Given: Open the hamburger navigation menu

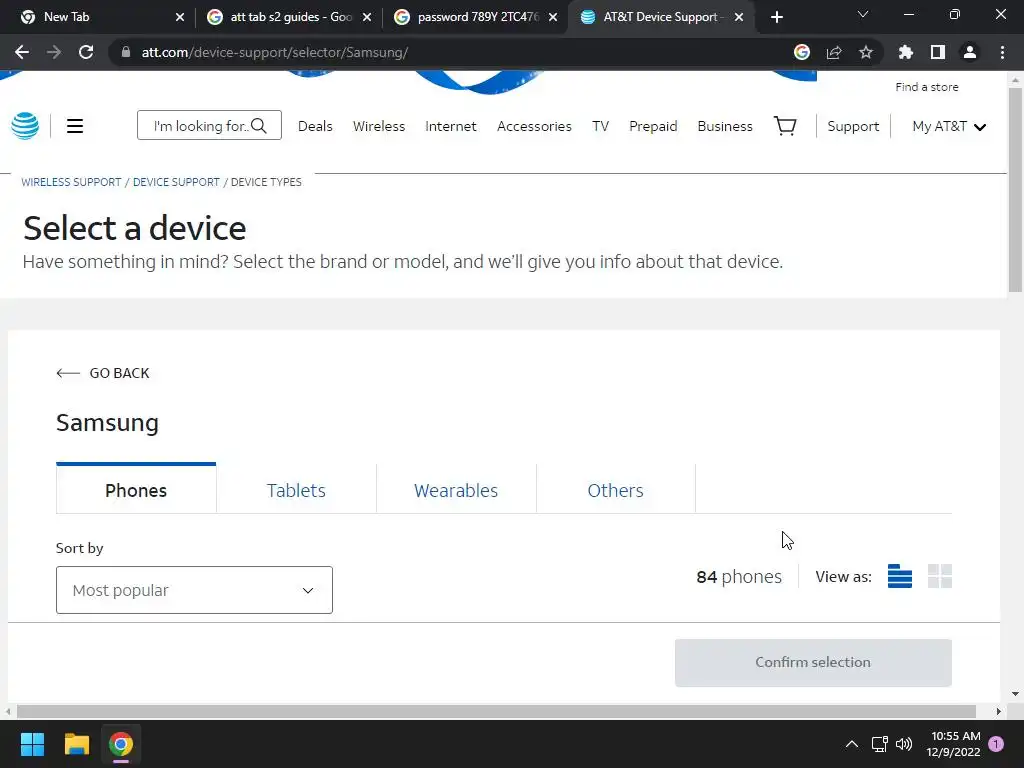Looking at the screenshot, I should [75, 126].
